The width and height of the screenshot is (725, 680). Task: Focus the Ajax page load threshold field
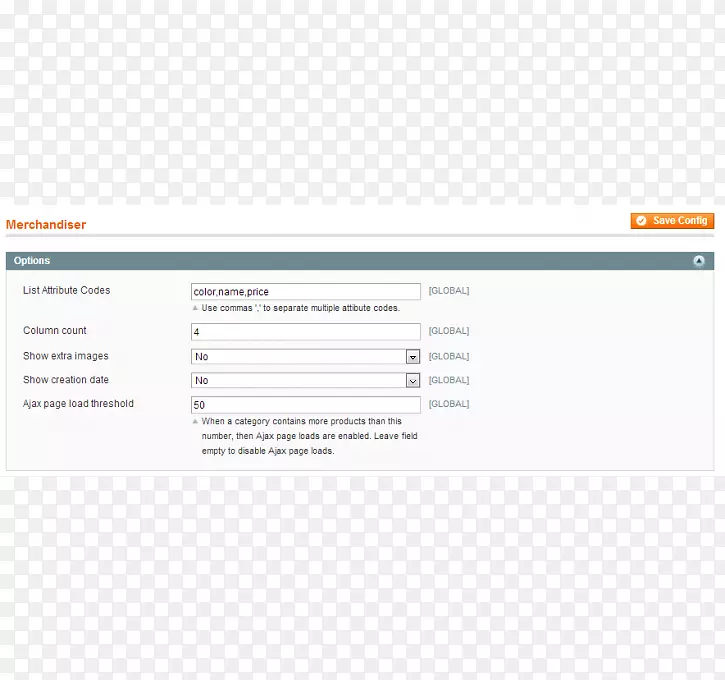tap(306, 405)
